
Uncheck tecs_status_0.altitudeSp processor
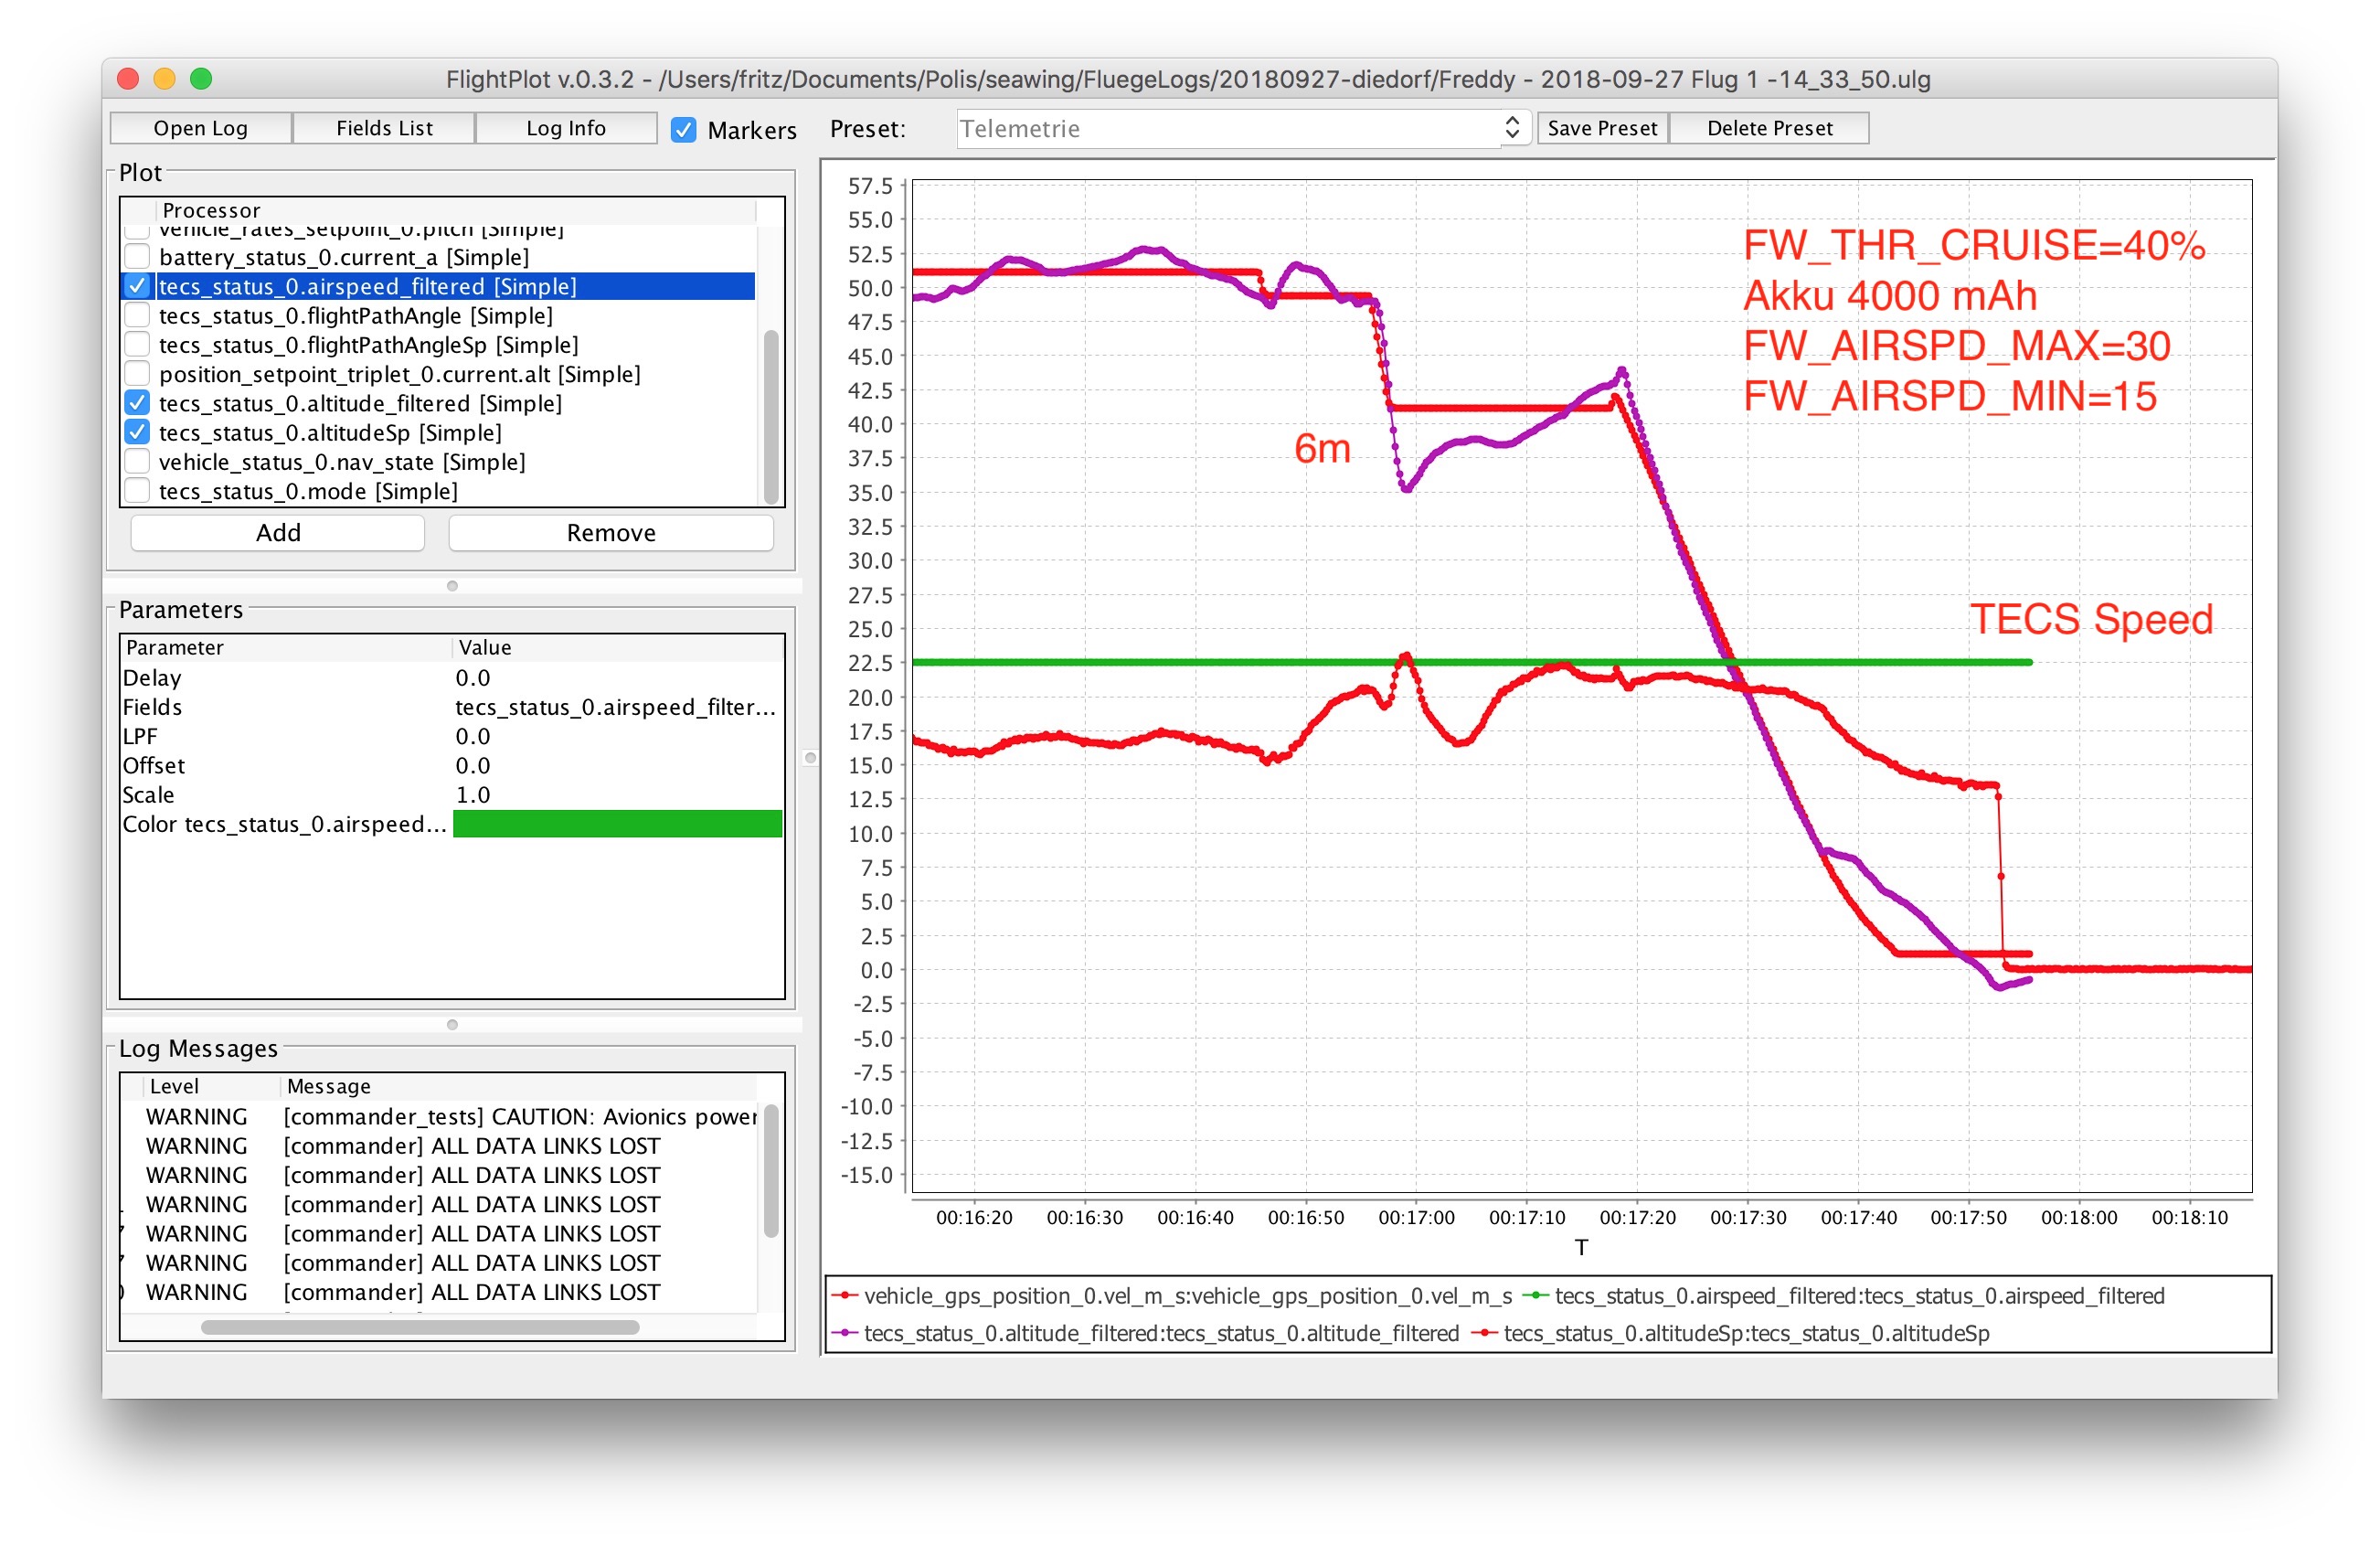click(x=138, y=433)
